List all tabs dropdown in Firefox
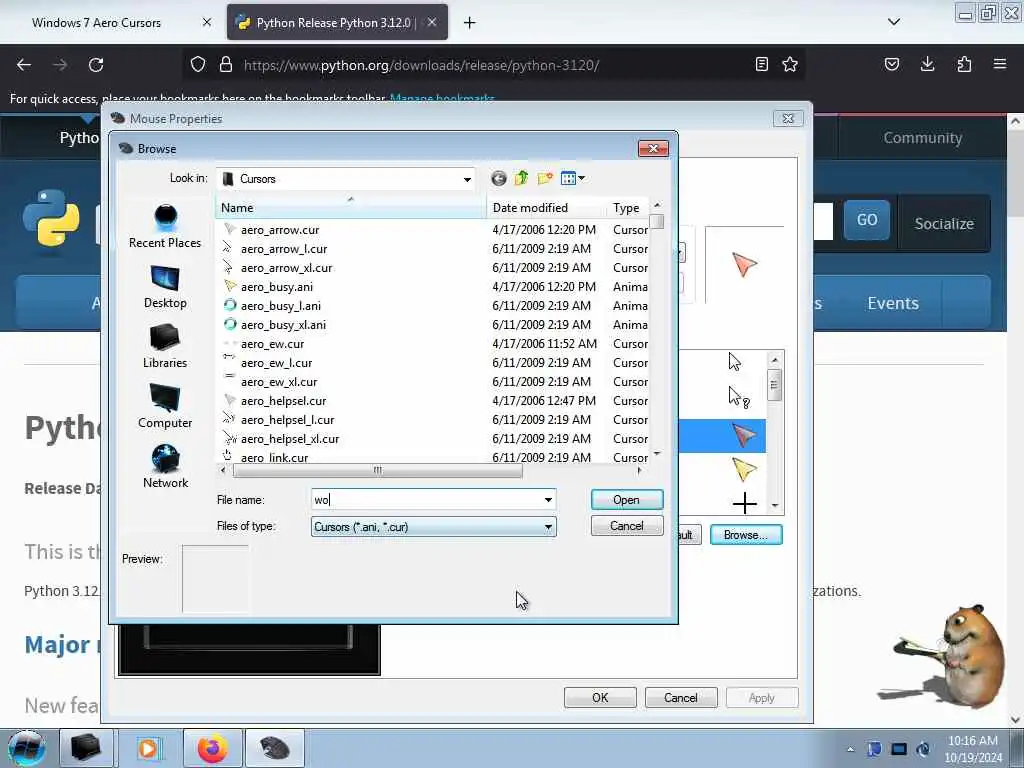The image size is (1024, 768). point(894,22)
